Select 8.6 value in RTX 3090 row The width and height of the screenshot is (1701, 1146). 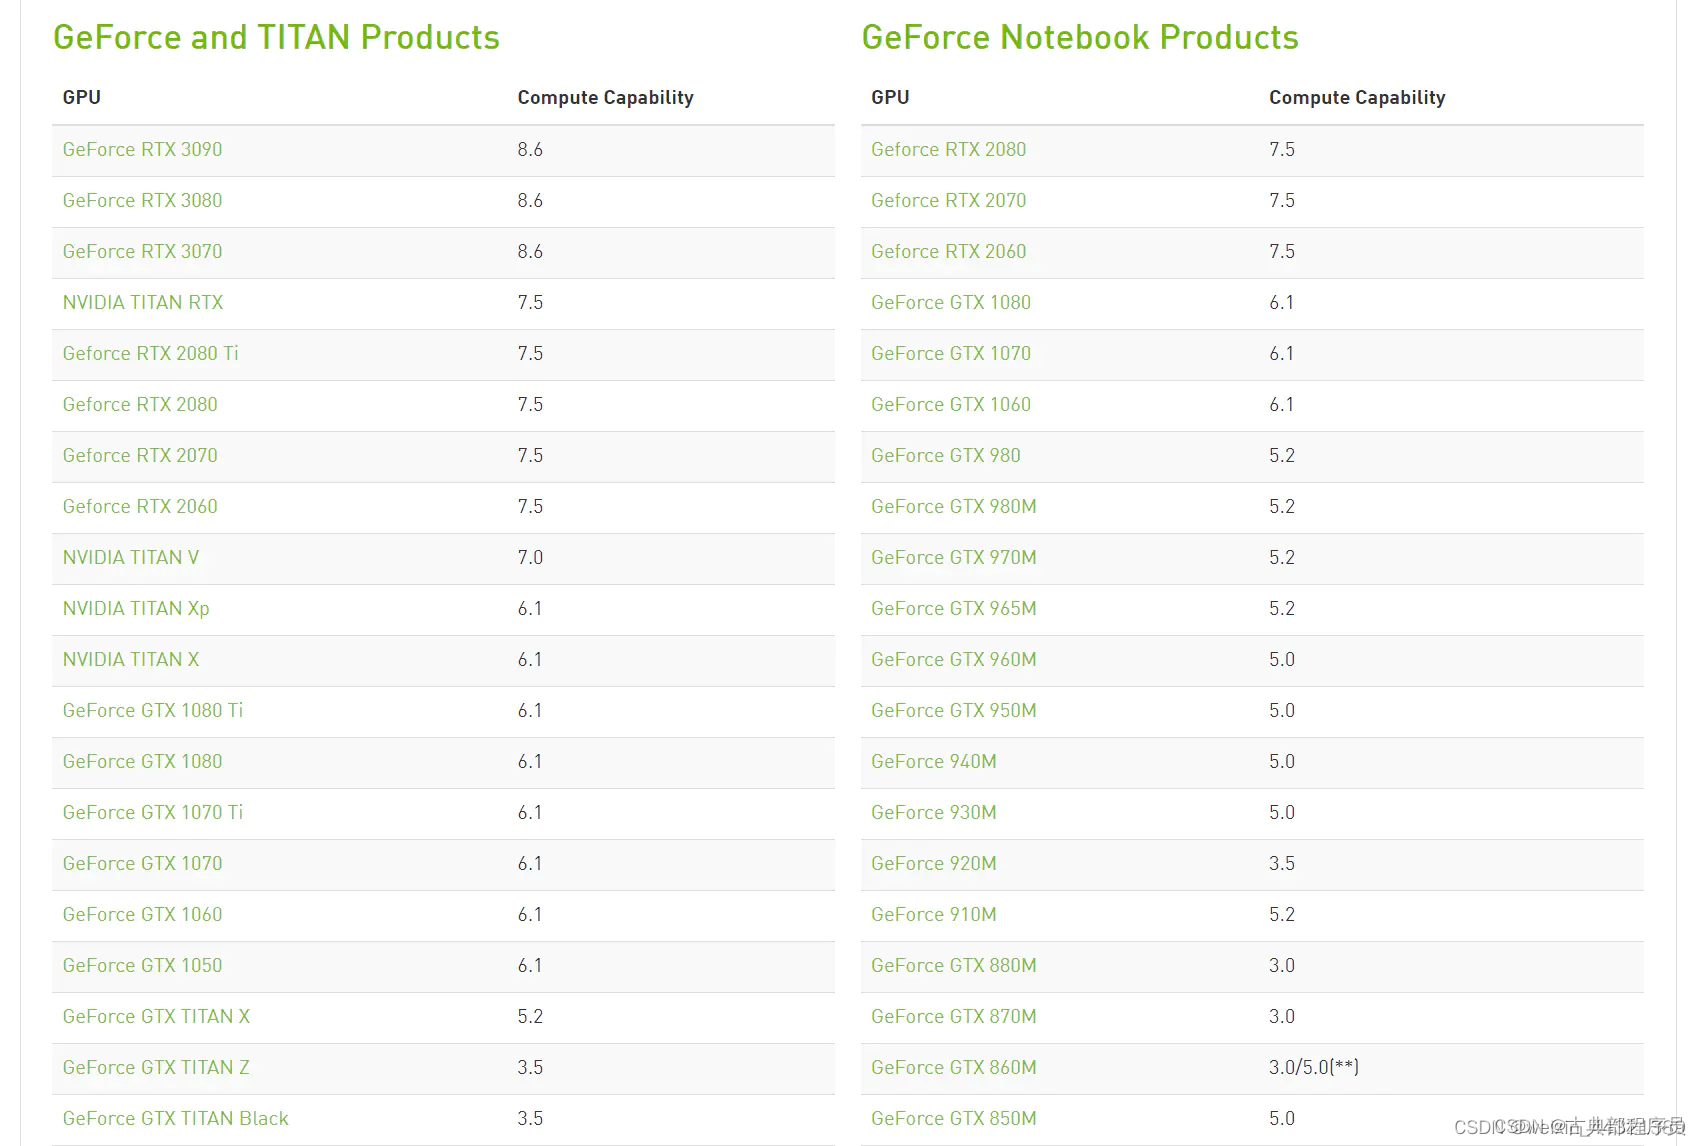coord(530,150)
